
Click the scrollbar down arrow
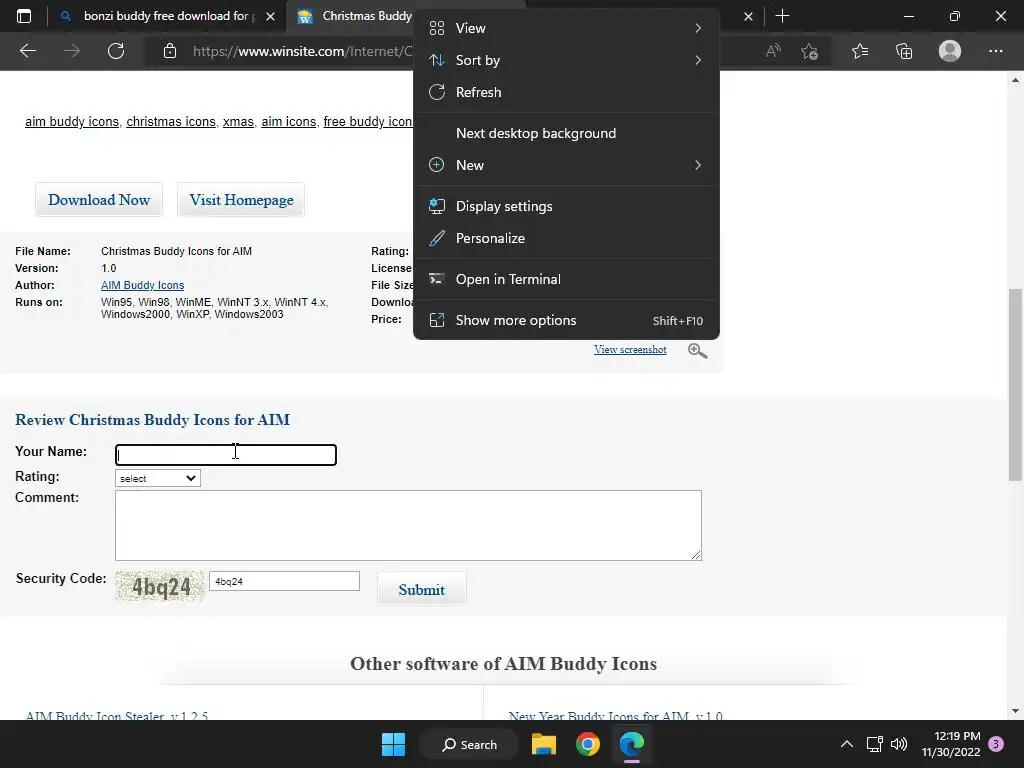tap(1015, 711)
